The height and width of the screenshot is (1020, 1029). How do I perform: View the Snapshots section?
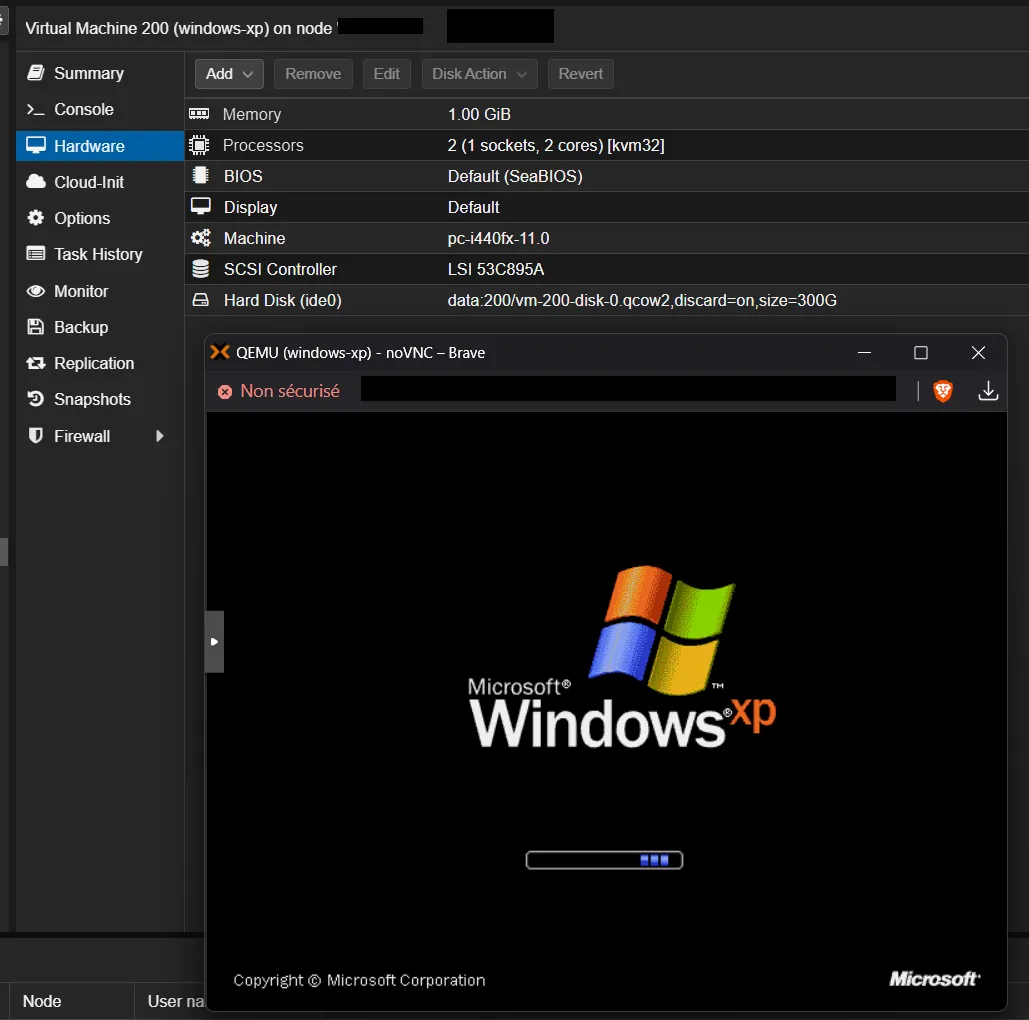tap(100, 399)
